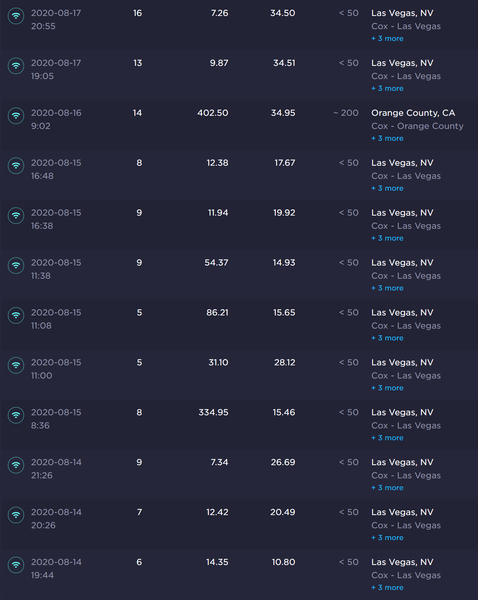Select the wifi icon beside the 2020-08-14 21:26 test
This screenshot has height=600, width=478.
(x=16, y=465)
